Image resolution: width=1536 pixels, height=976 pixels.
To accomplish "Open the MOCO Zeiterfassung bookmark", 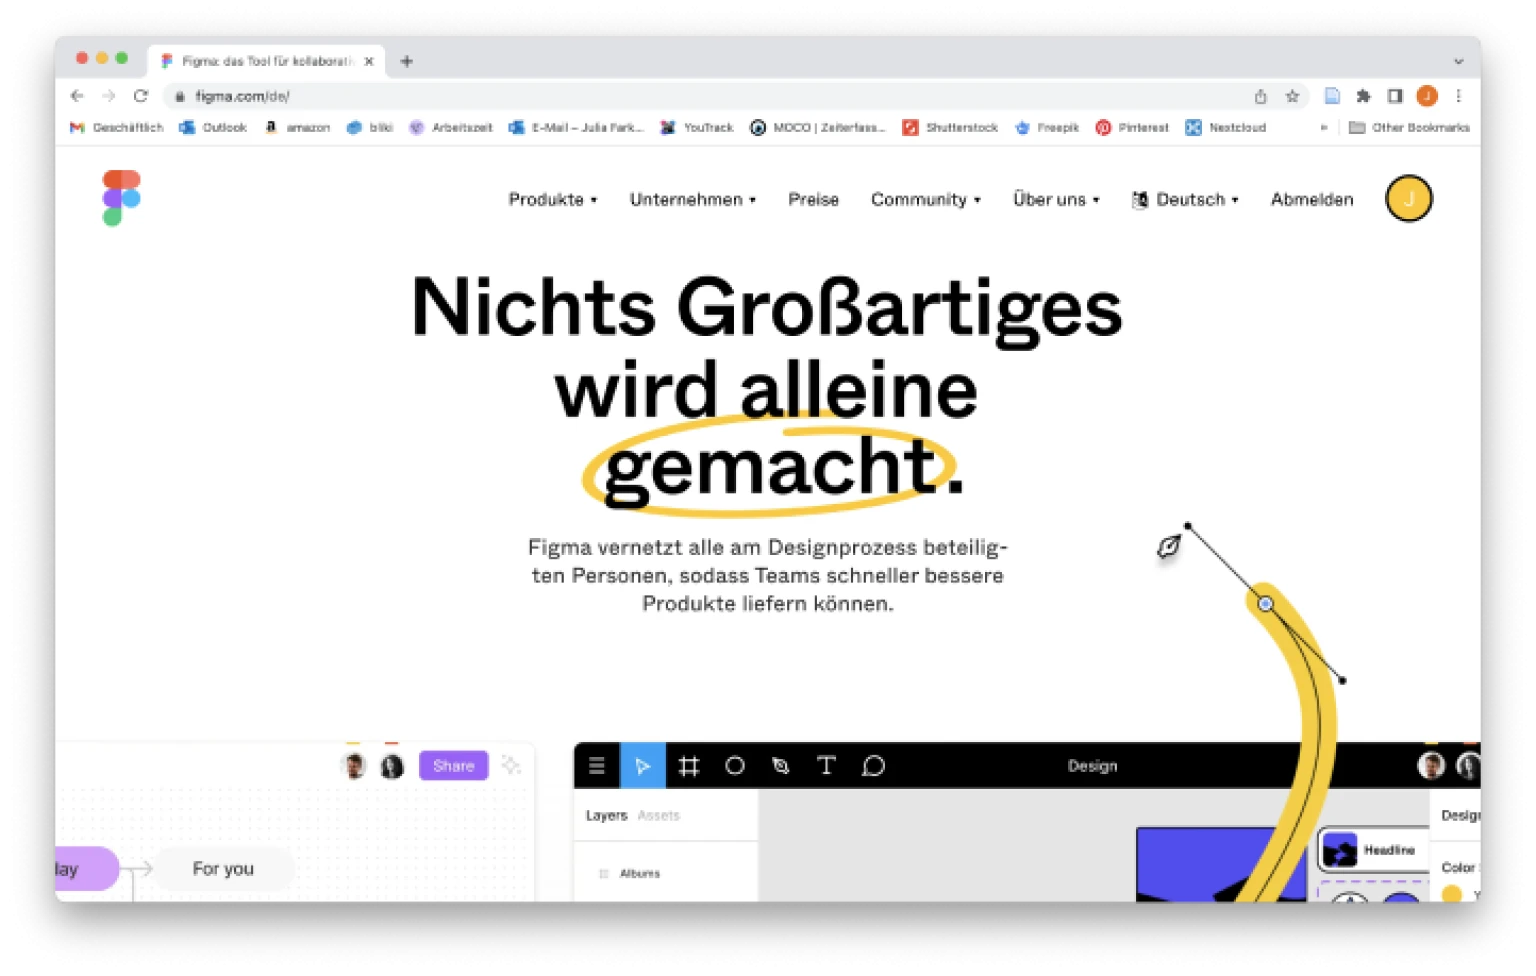I will pos(817,128).
